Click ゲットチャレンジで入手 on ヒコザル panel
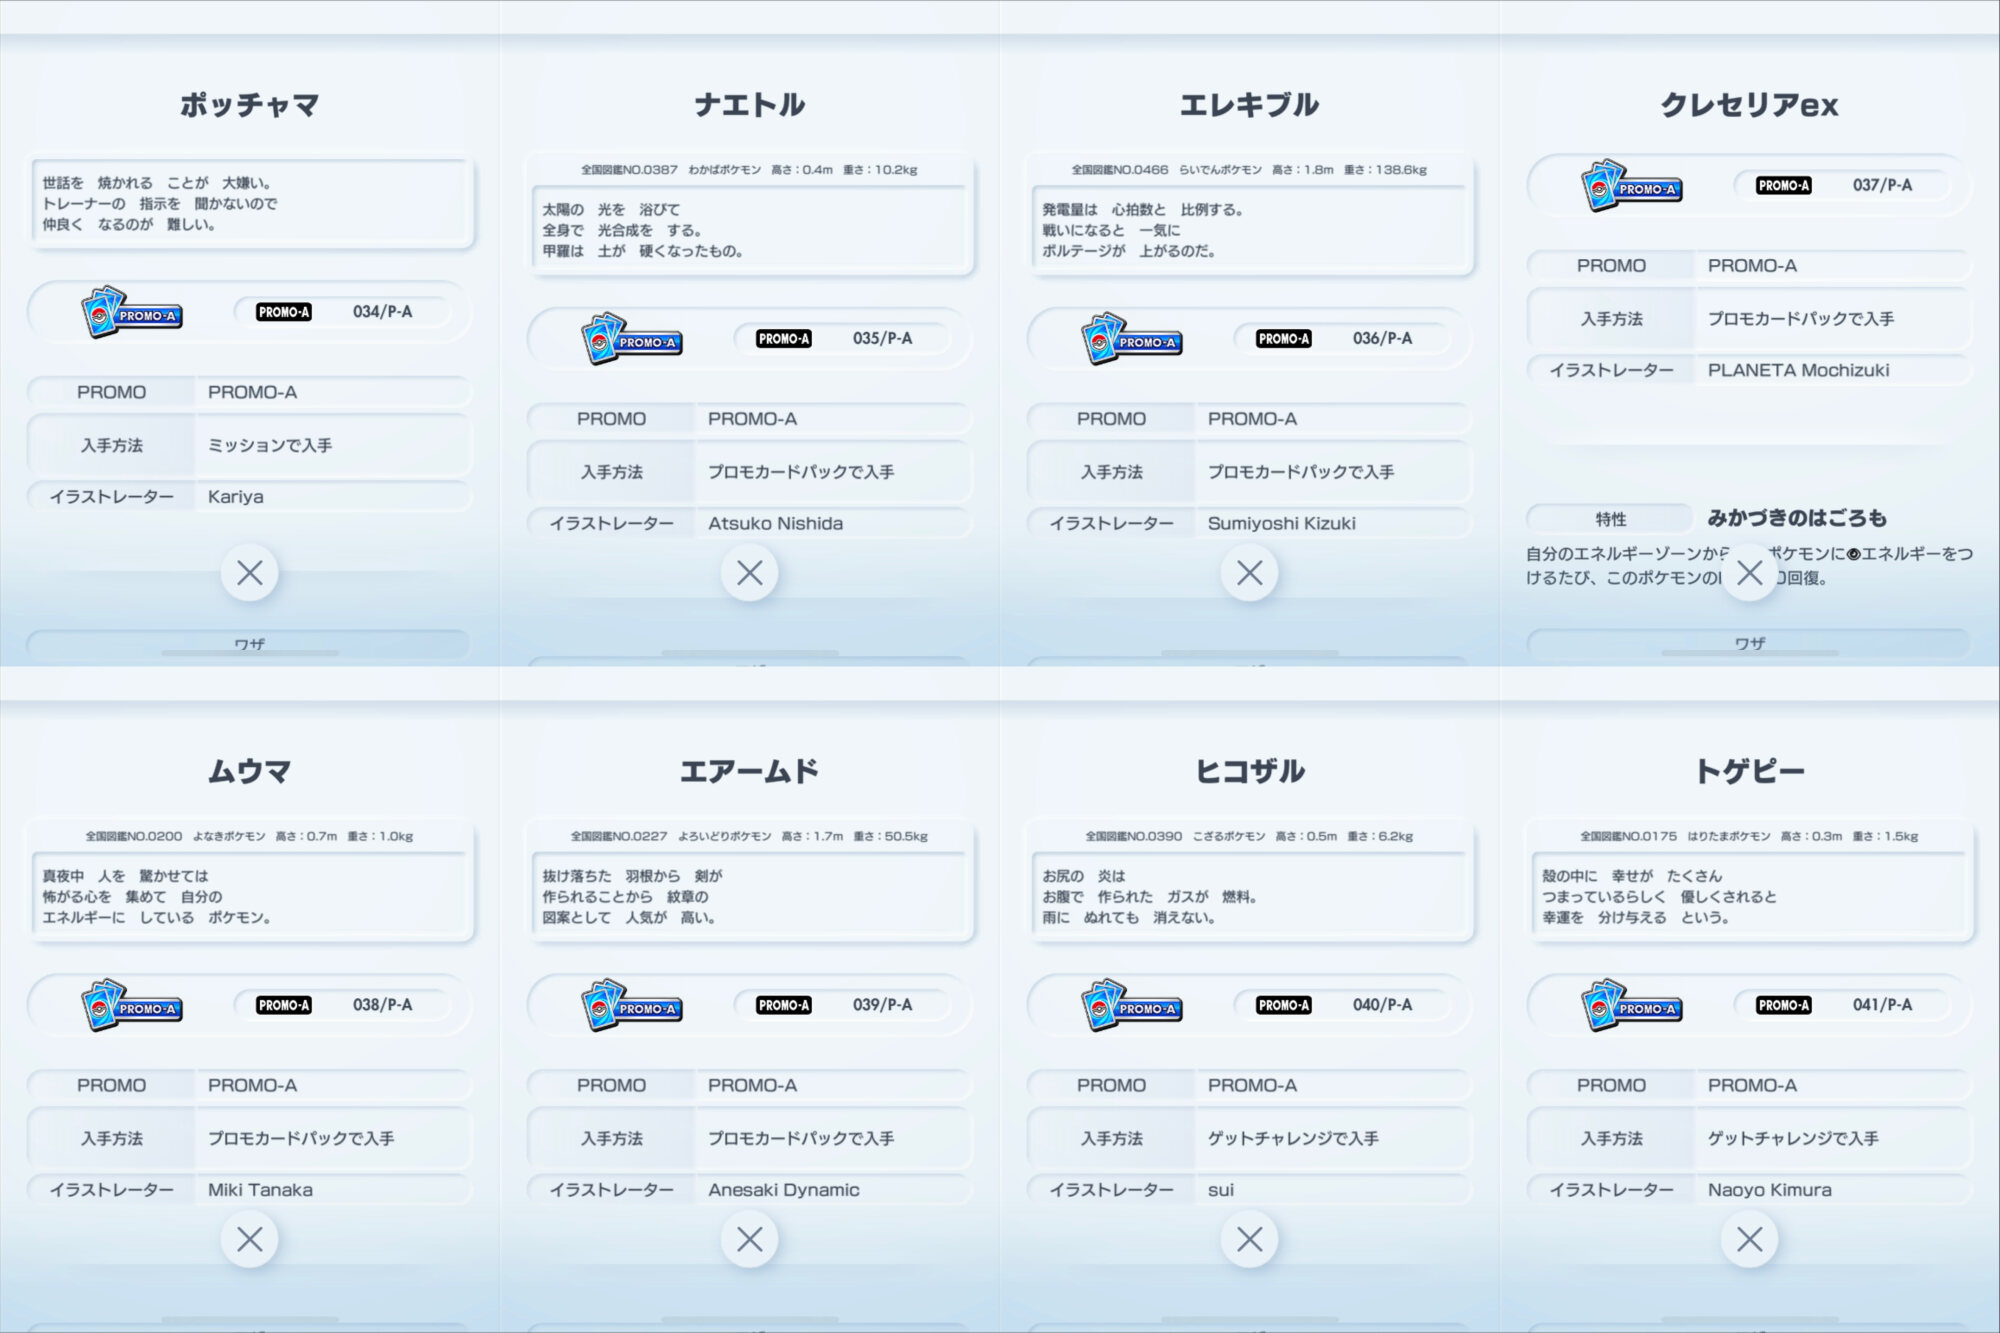The width and height of the screenshot is (2000, 1333). coord(1293,1139)
